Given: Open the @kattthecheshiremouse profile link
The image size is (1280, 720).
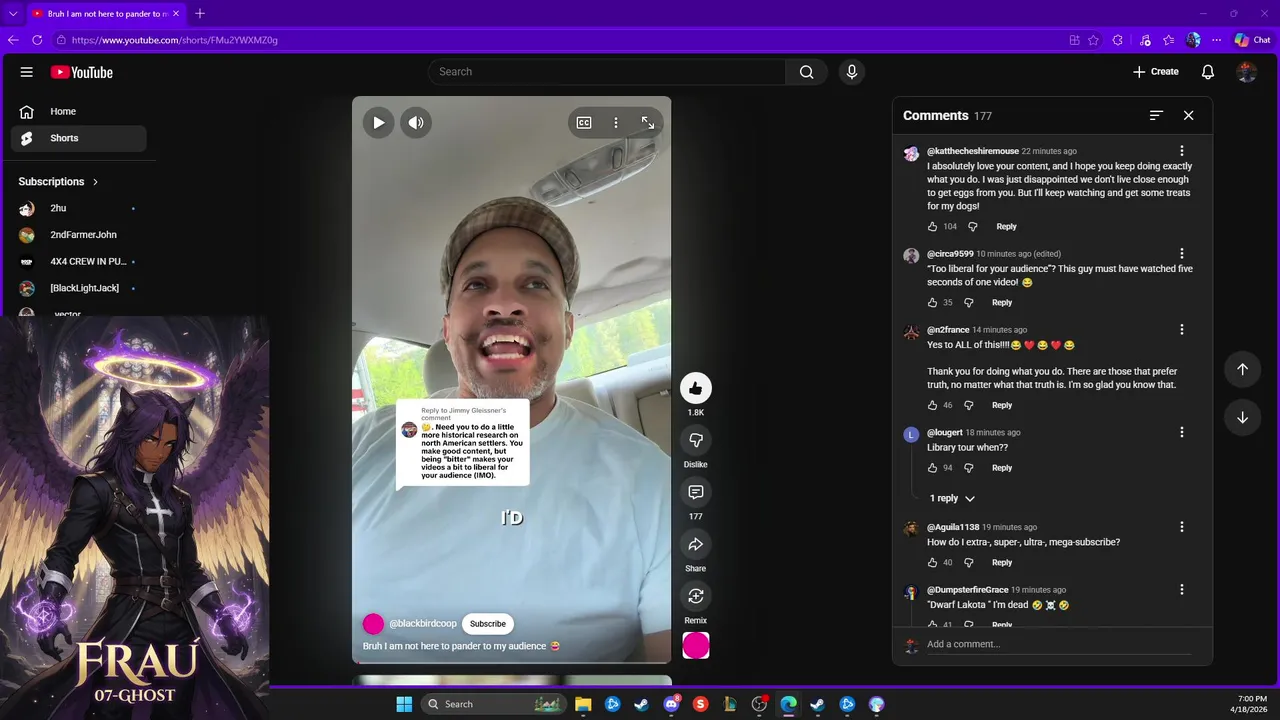Looking at the screenshot, I should pos(973,151).
